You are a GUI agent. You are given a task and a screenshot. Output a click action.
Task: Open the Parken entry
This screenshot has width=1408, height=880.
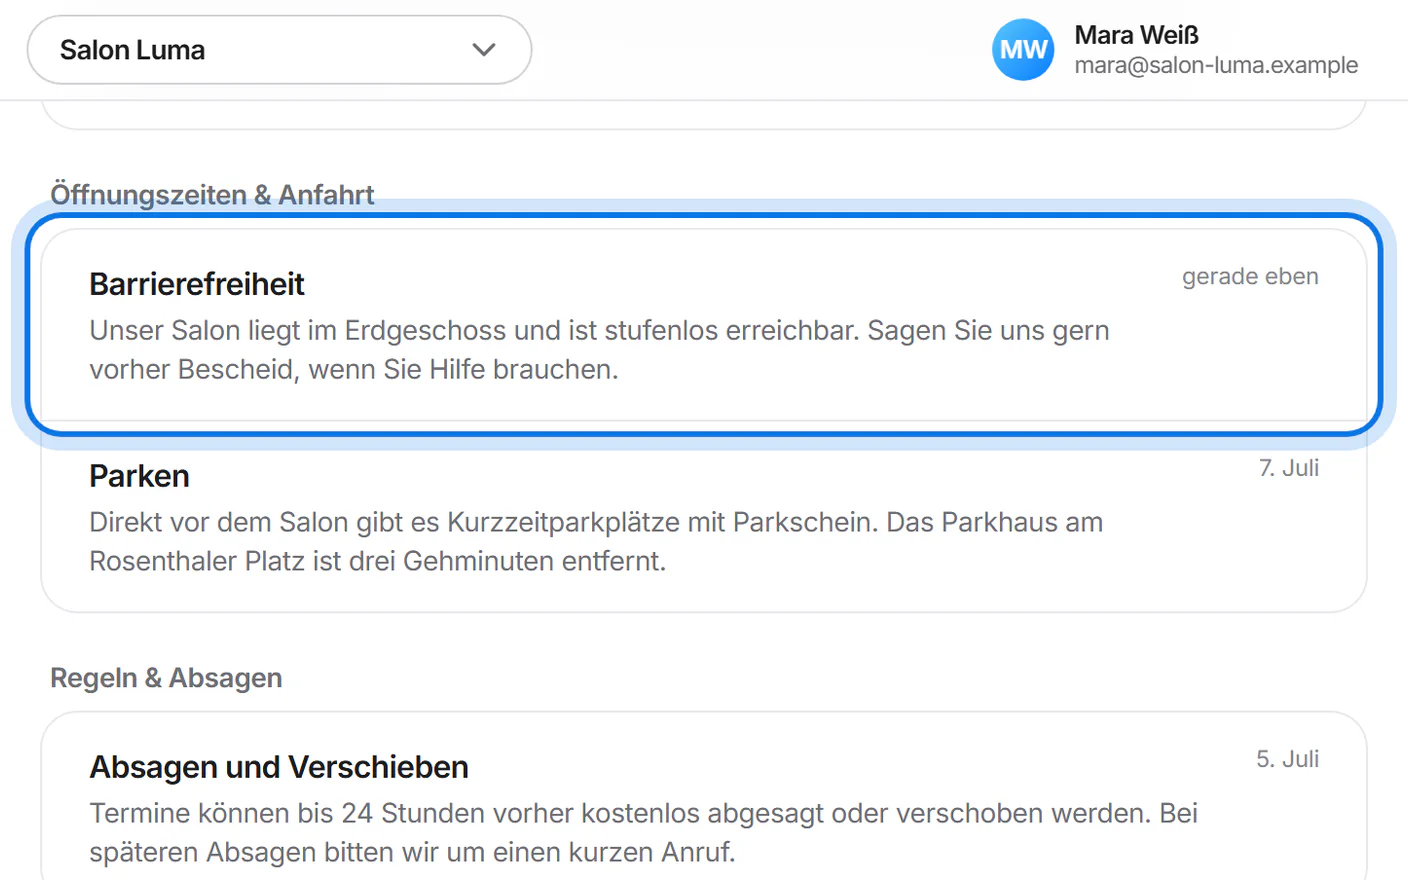click(x=704, y=517)
